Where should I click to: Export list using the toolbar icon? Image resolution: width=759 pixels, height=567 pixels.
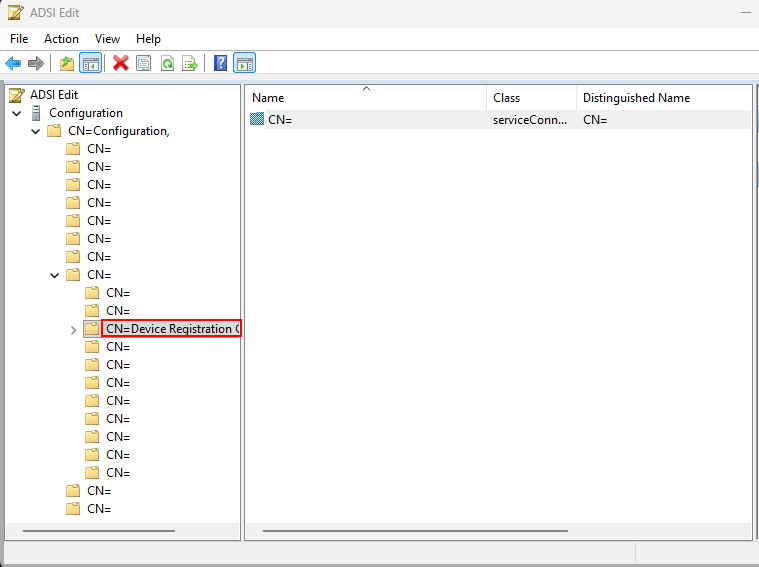point(190,63)
